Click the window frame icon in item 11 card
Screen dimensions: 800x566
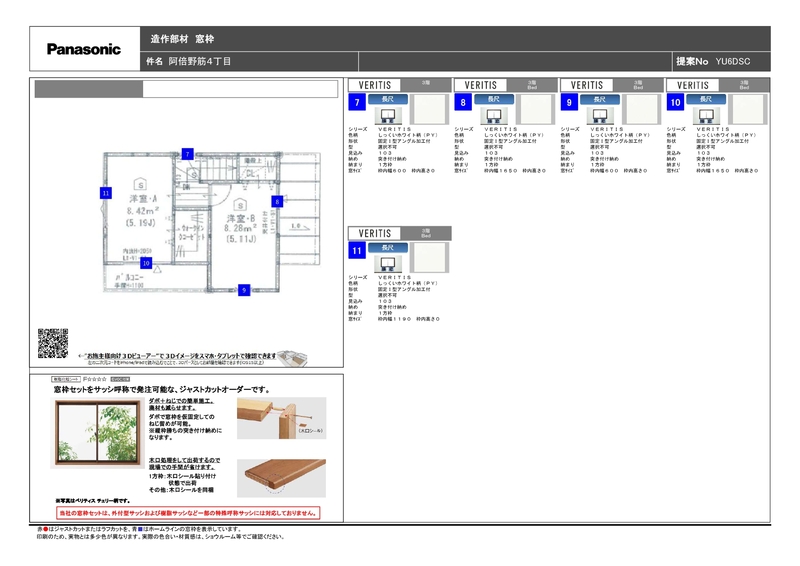click(386, 263)
